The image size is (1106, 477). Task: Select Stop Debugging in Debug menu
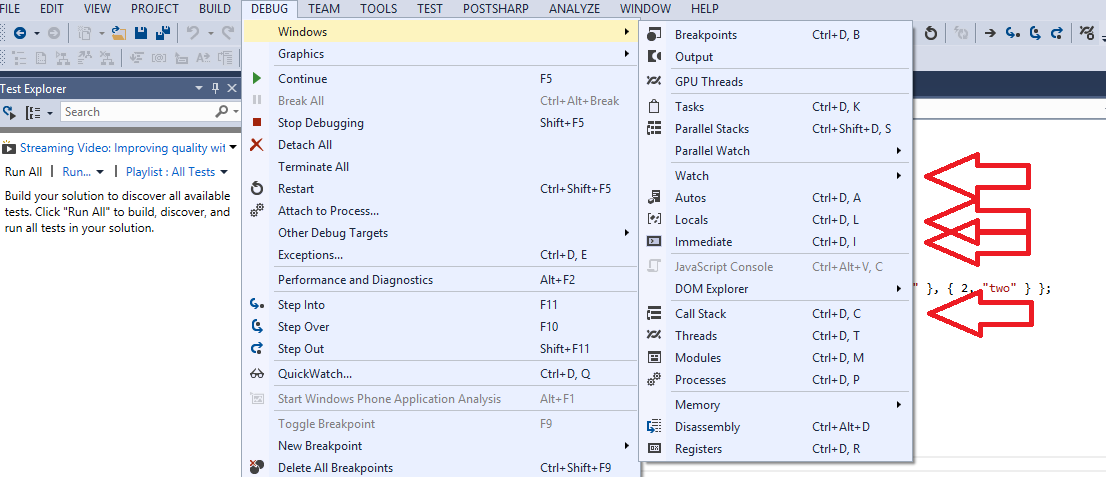320,123
